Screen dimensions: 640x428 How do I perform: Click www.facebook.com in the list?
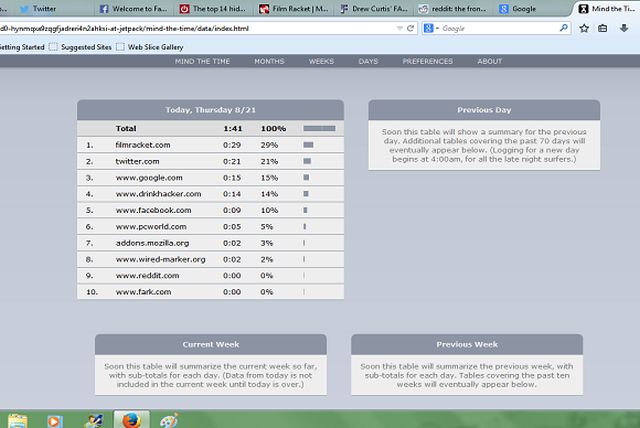point(153,210)
